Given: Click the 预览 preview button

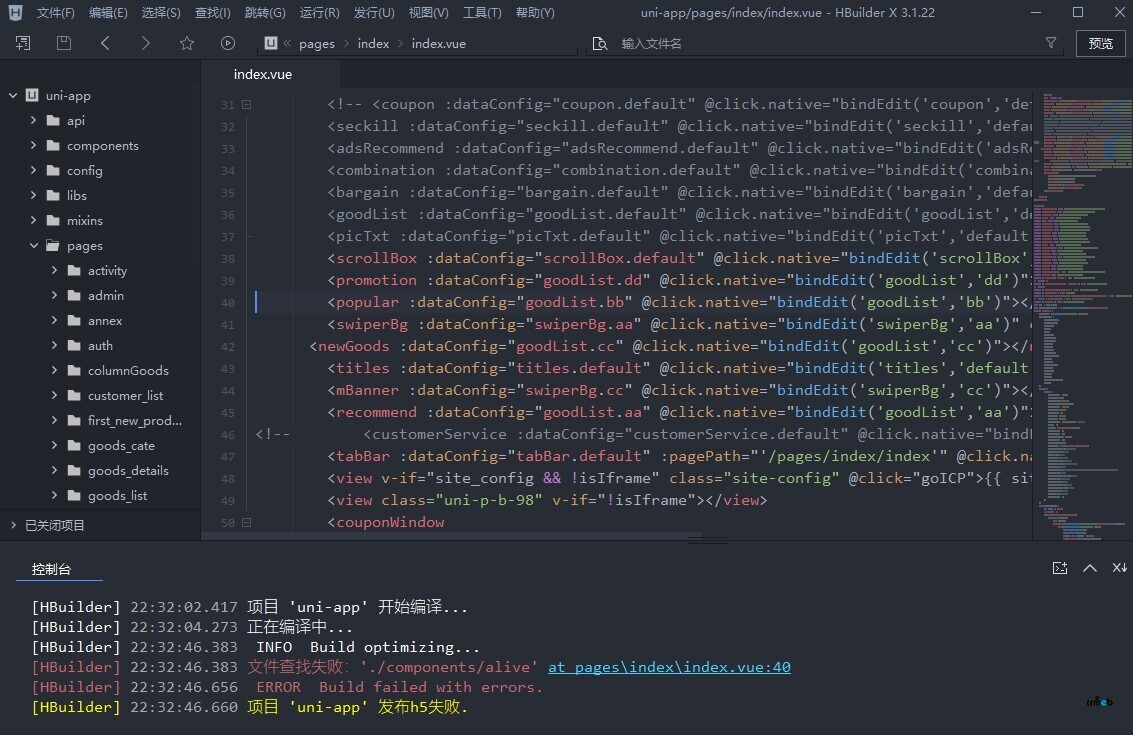Looking at the screenshot, I should click(x=1100, y=43).
